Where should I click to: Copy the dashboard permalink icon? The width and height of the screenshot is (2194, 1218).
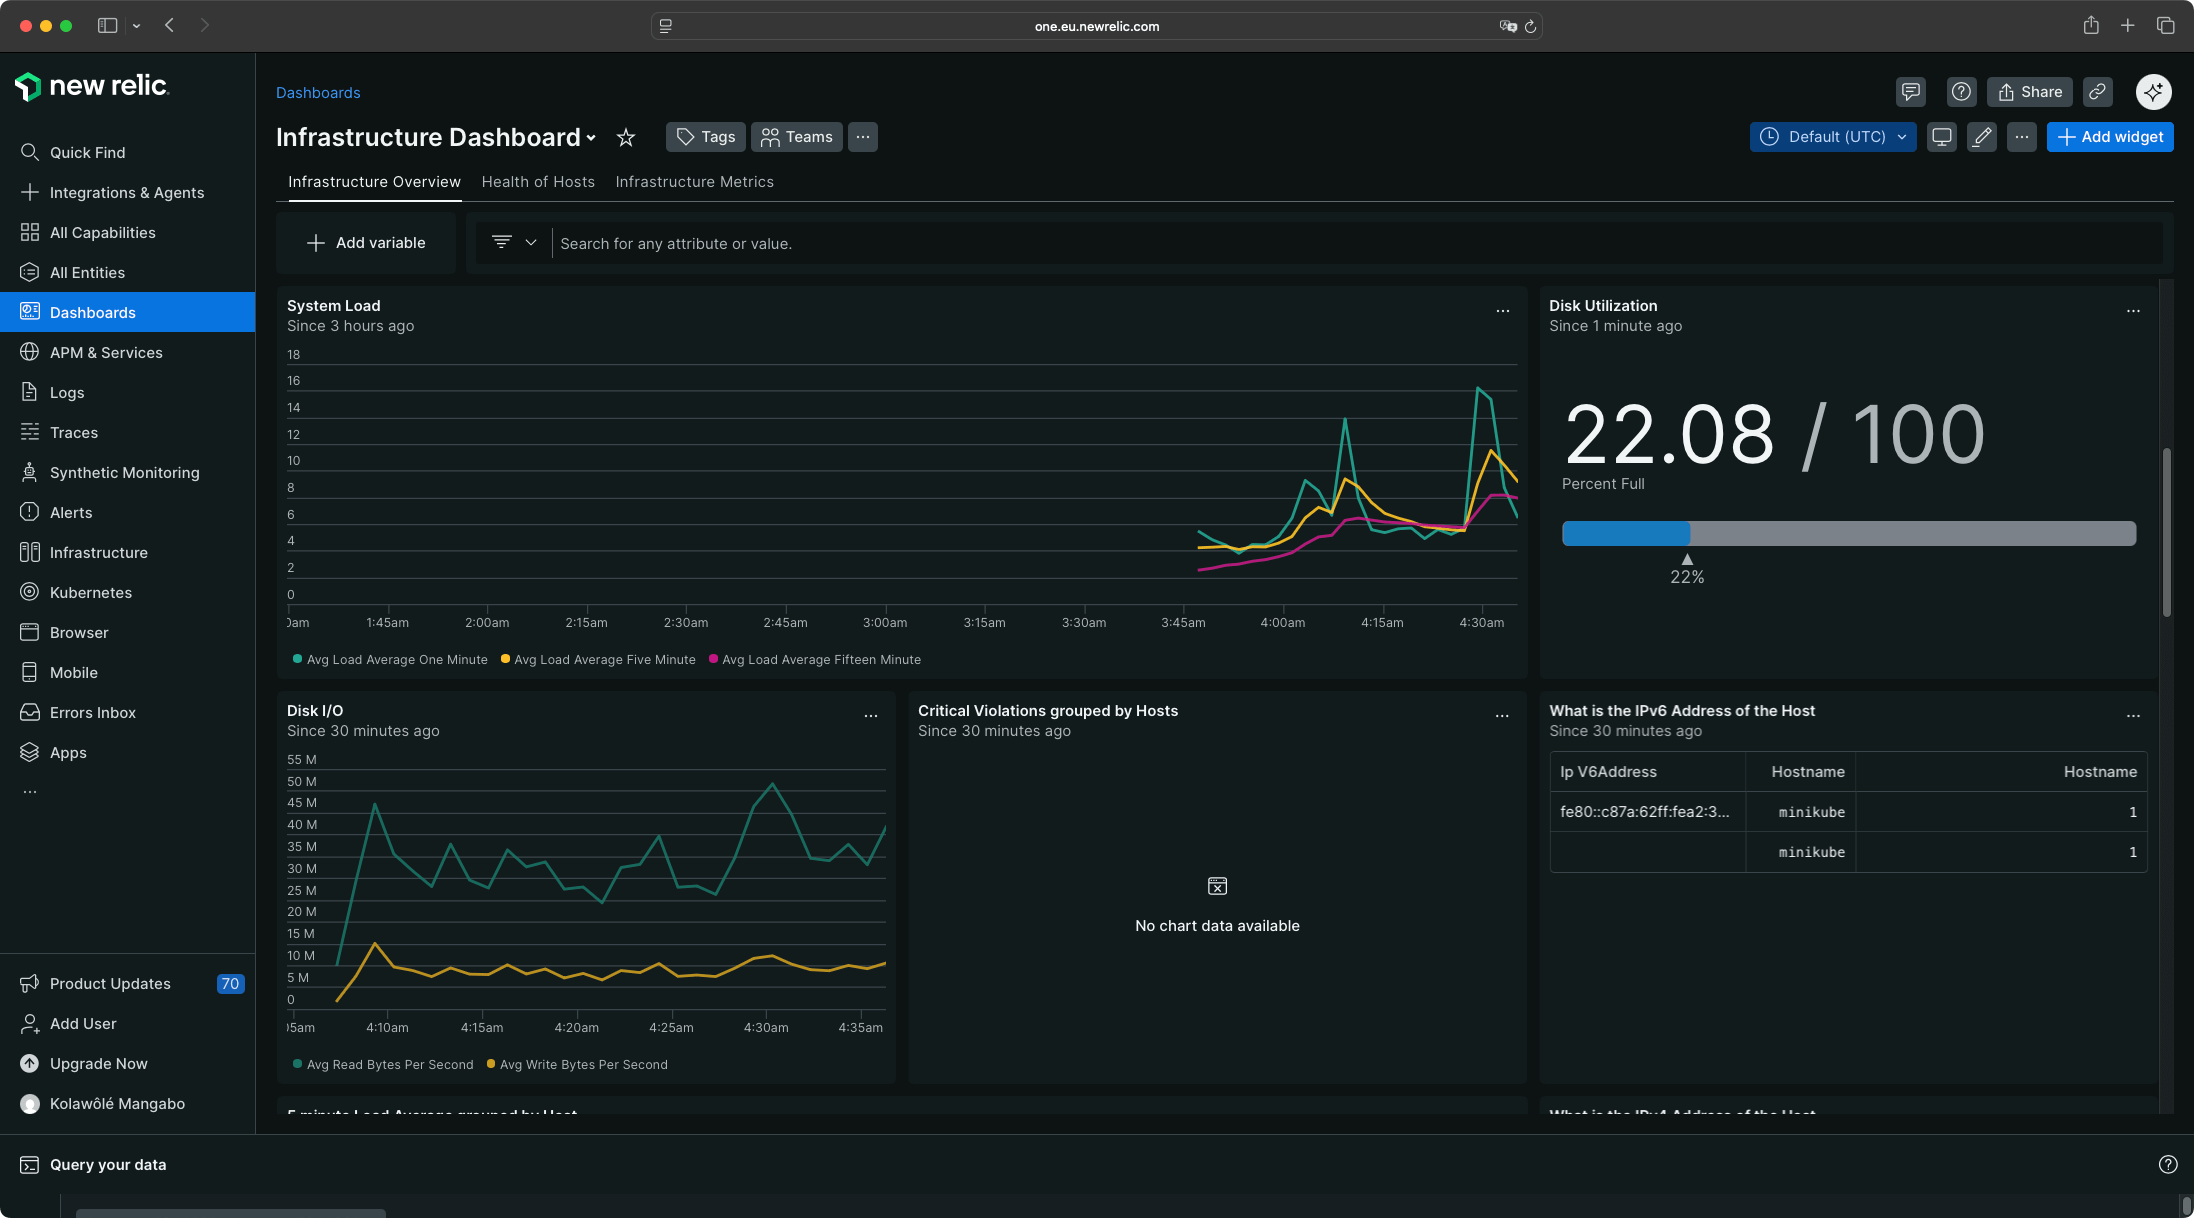coord(2097,92)
